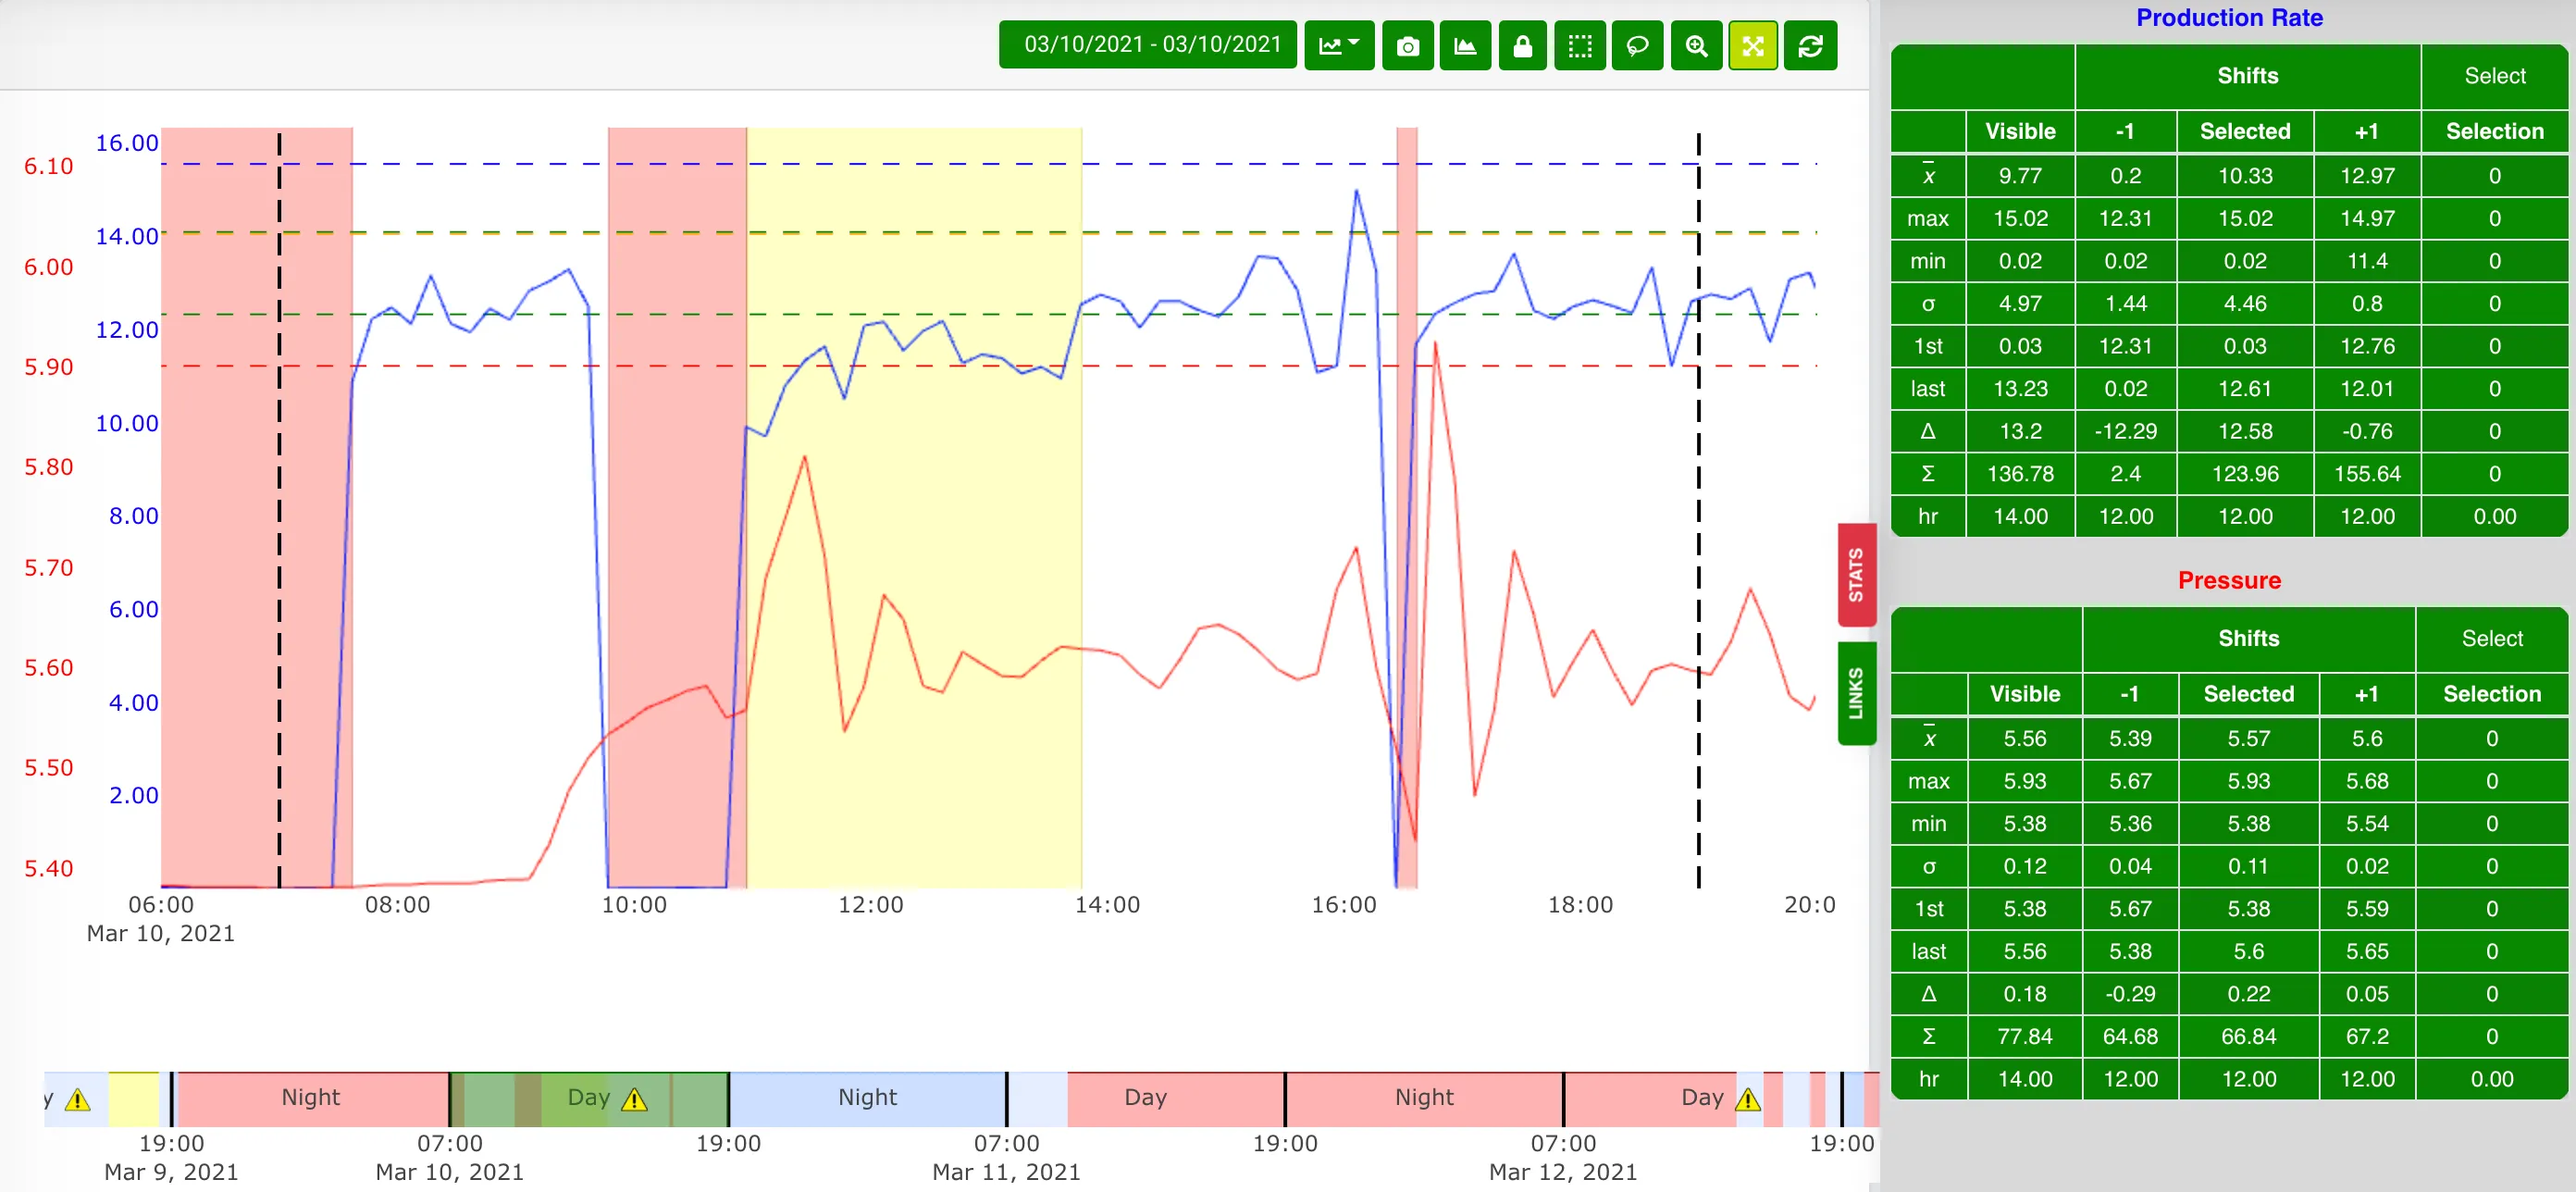The height and width of the screenshot is (1192, 2576).
Task: Click Production Rate max Visible value 15.02
Action: click(x=2020, y=218)
